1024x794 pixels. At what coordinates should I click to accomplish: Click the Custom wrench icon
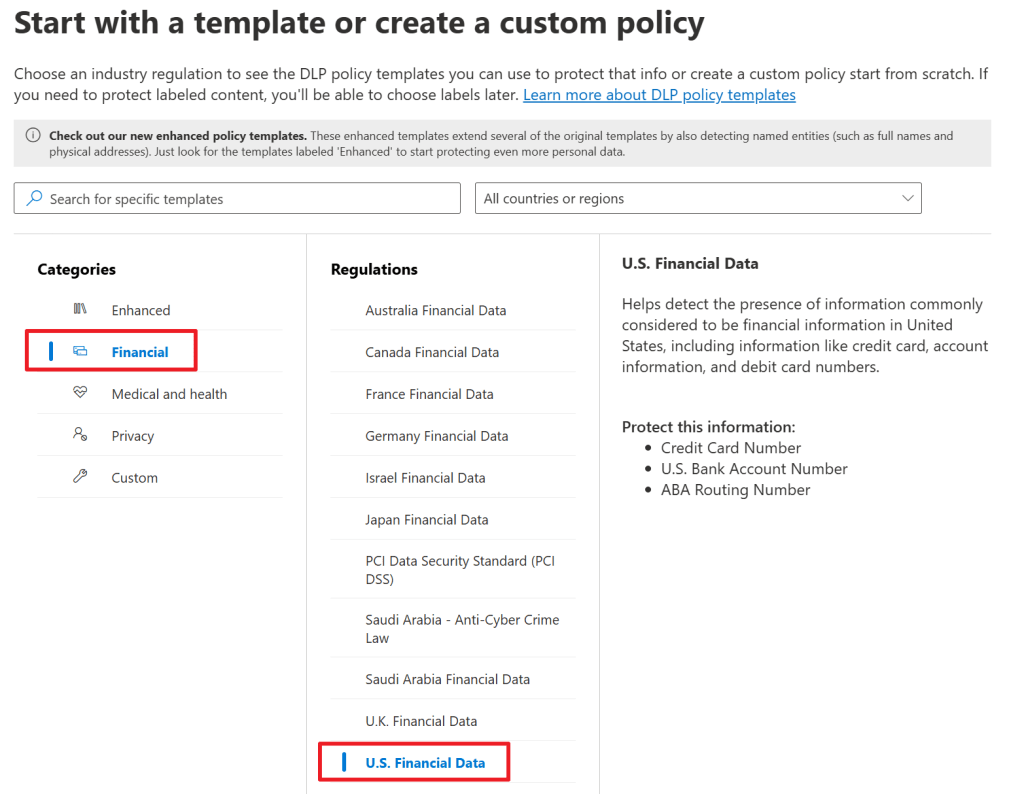[x=80, y=478]
